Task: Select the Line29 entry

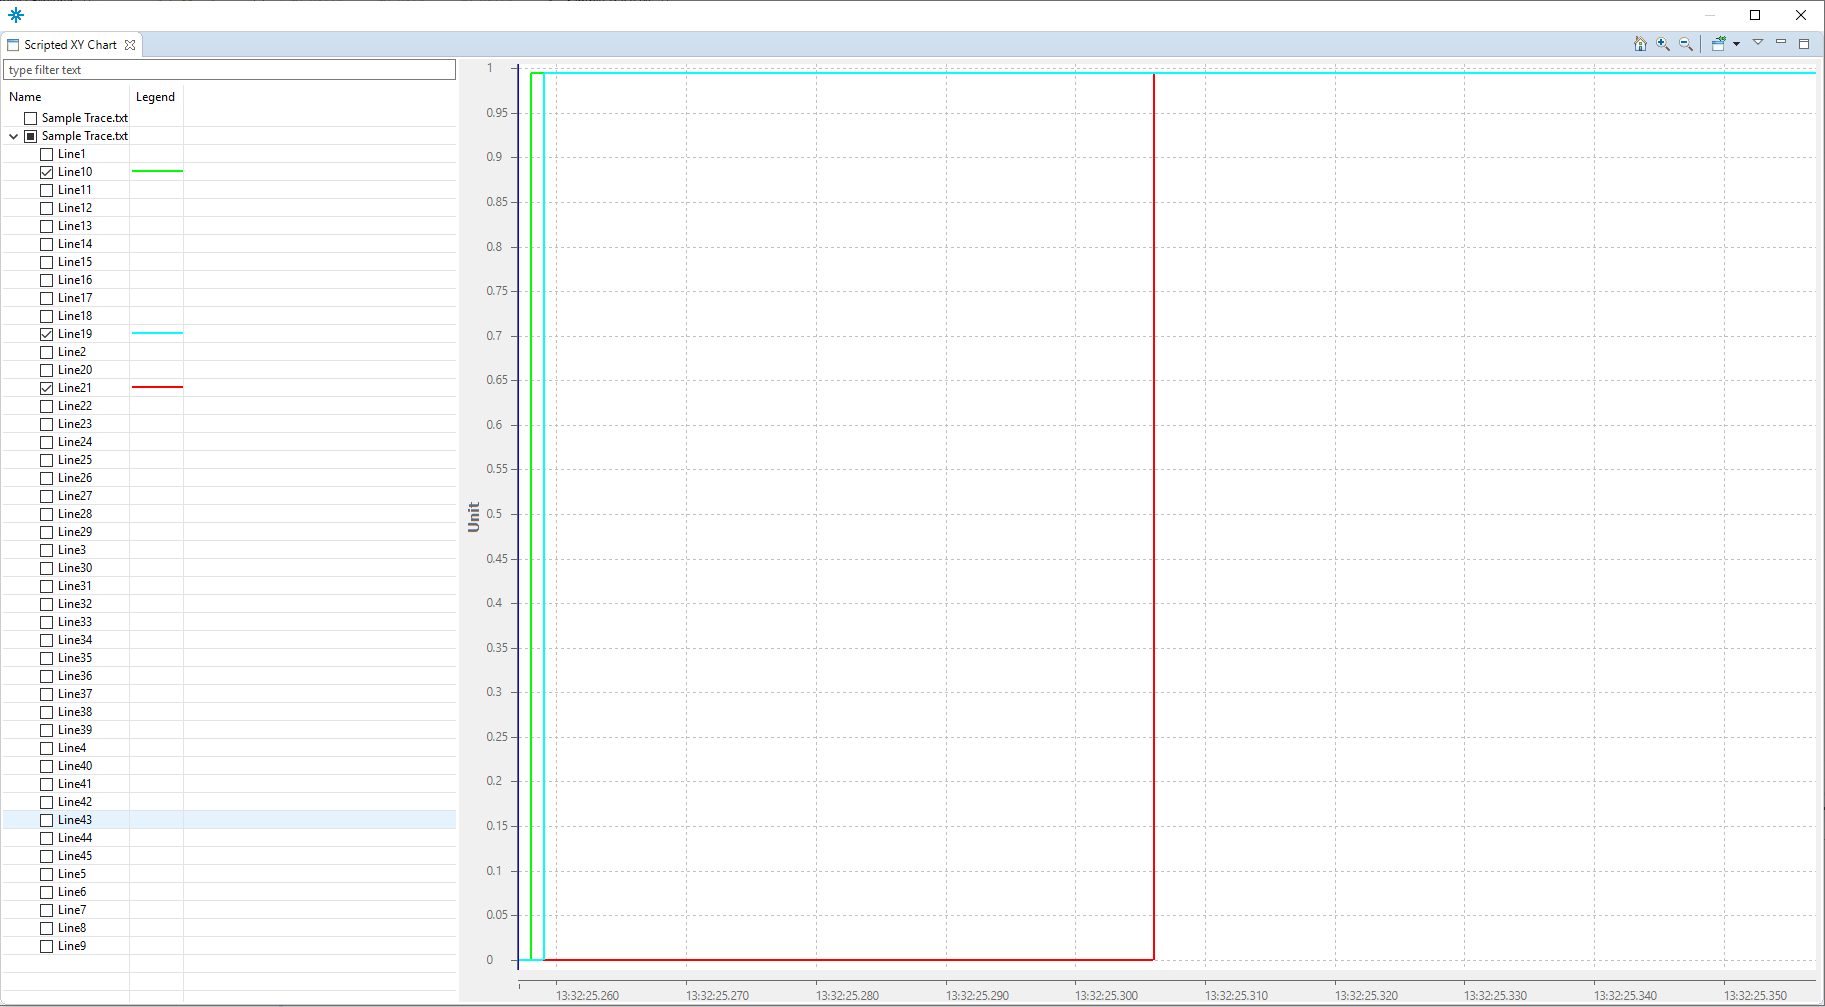Action: point(75,532)
